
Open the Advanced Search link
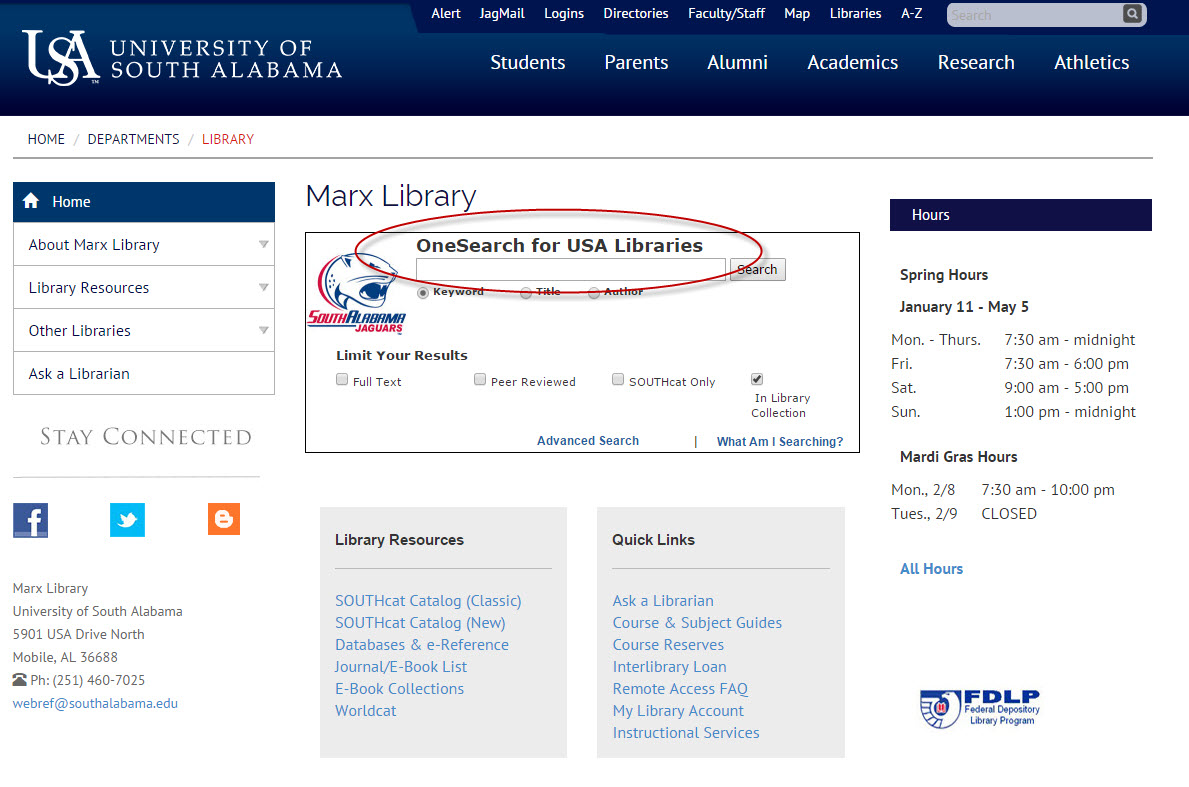(588, 441)
